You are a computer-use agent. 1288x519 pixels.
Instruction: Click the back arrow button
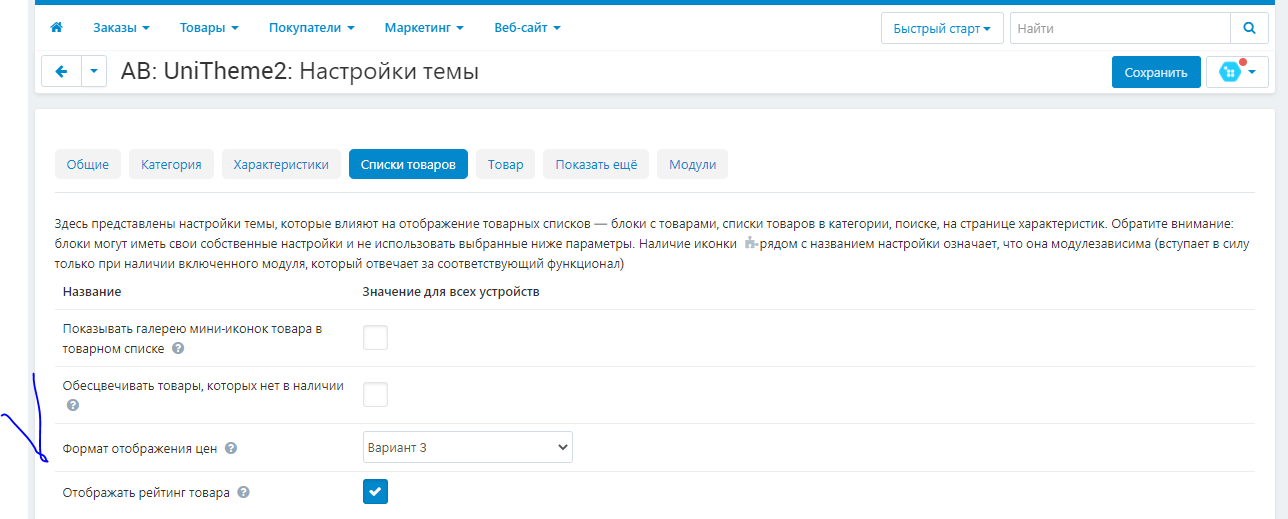pos(61,72)
